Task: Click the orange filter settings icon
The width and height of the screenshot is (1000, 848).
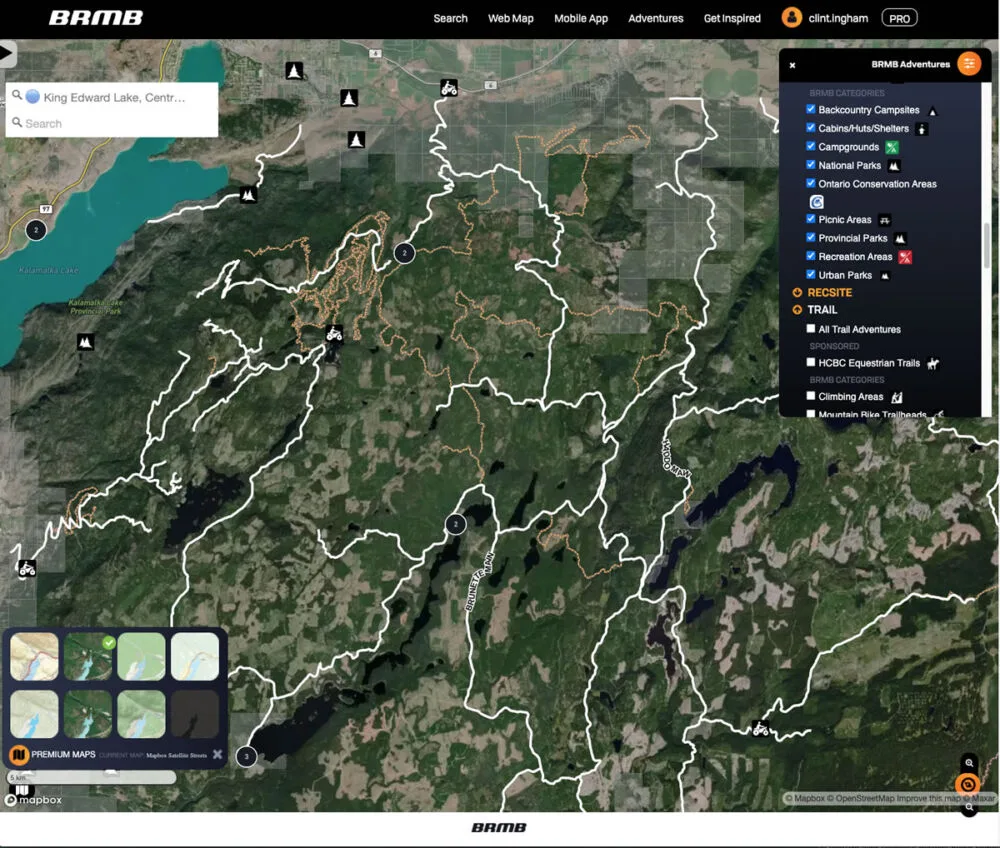Action: coord(968,64)
